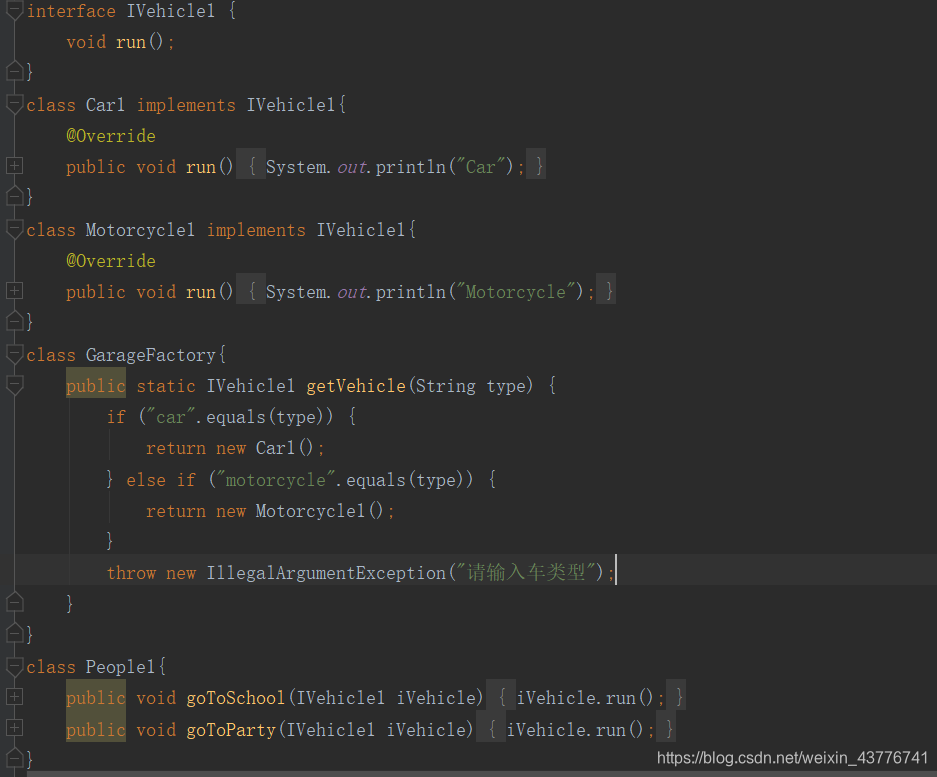Click "return new Car1();" statement
Screen dimensions: 937x777
(x=235, y=448)
